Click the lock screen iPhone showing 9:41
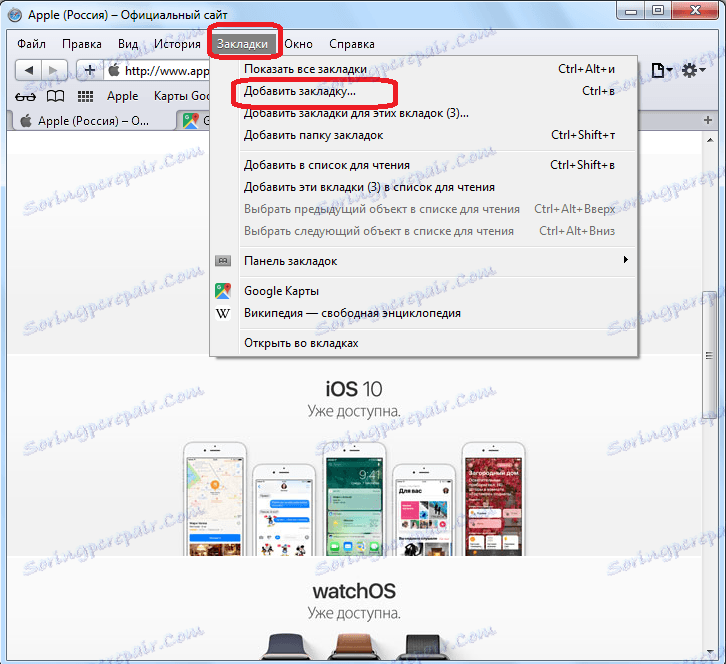Screen dimensions: 726x664 pos(354,499)
